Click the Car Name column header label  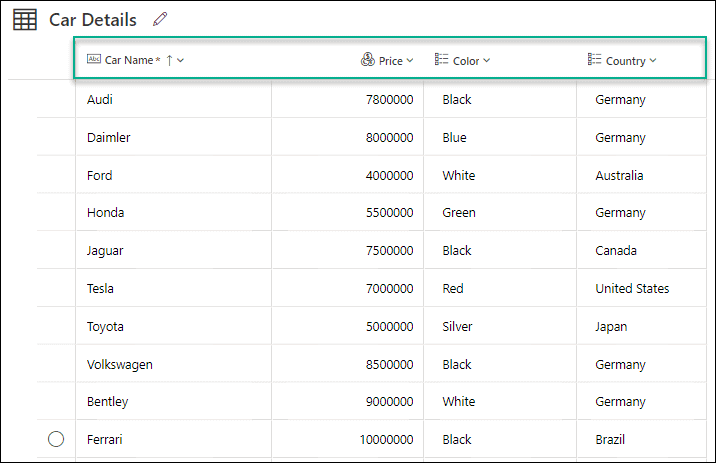point(129,60)
